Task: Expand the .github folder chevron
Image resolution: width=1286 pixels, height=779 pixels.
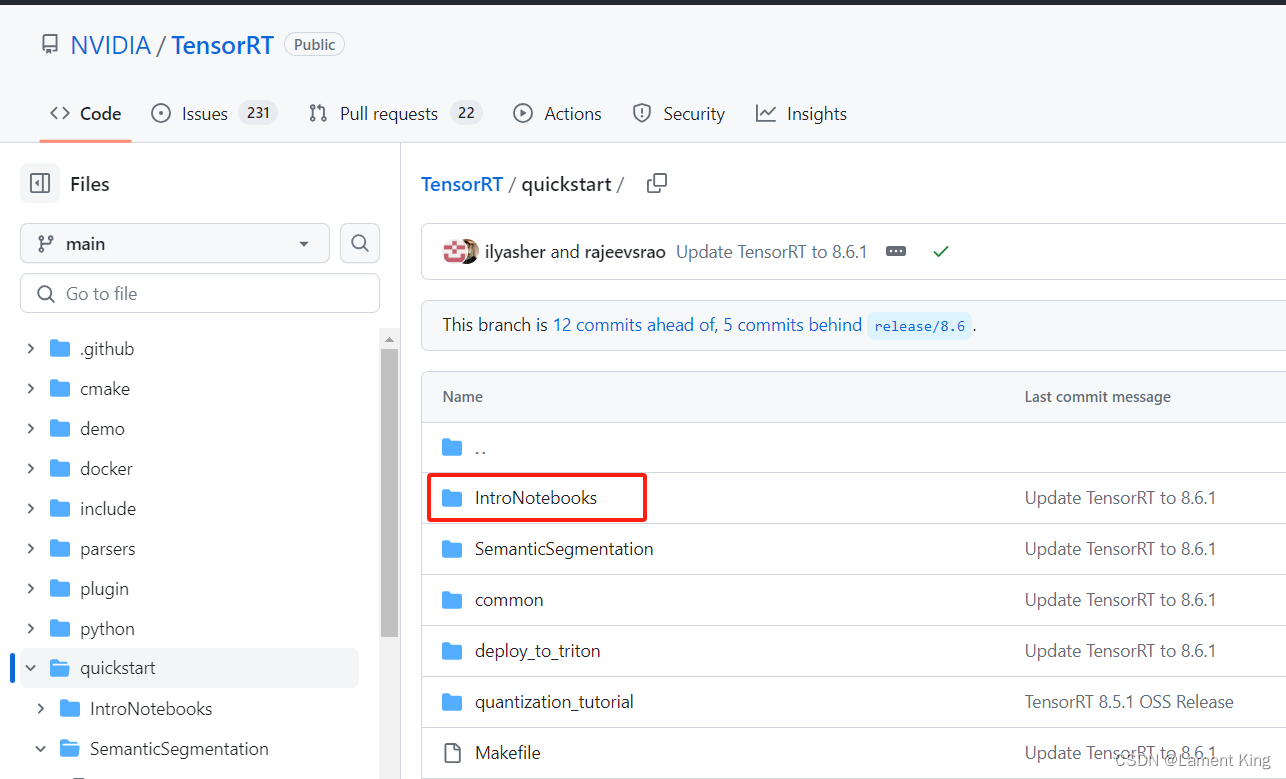Action: [x=31, y=349]
